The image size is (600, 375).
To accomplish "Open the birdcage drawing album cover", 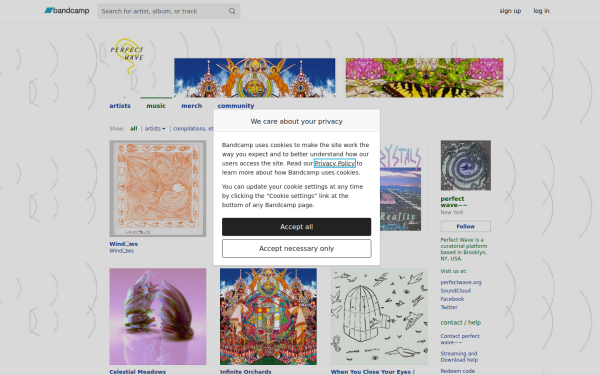I will [379, 316].
